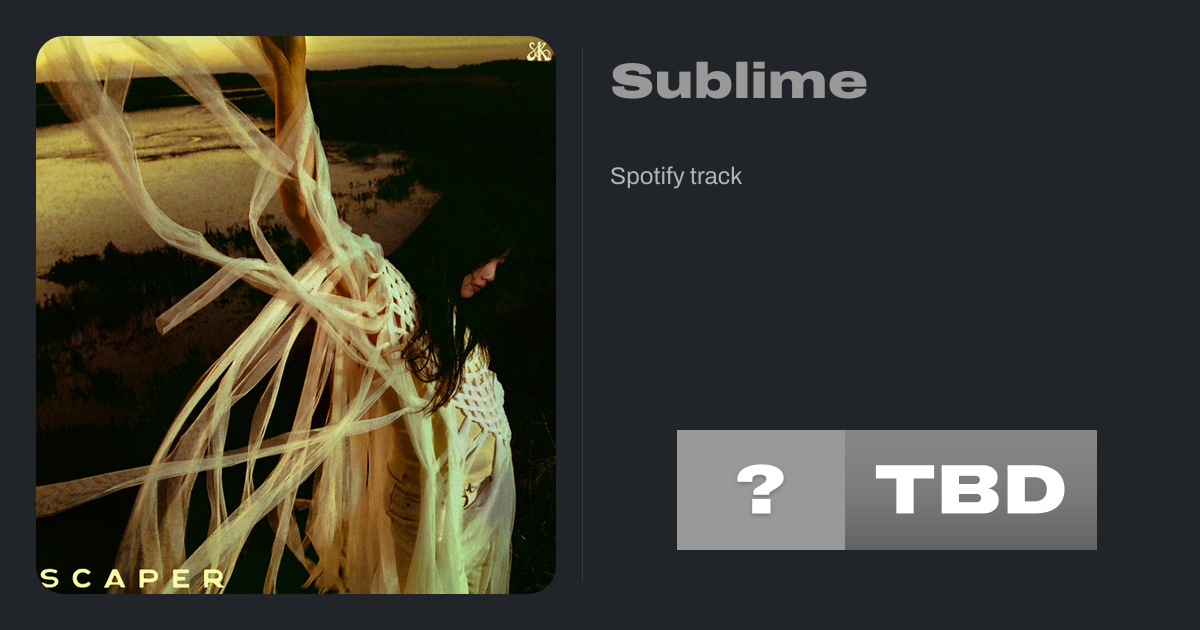
Task: Click the Spotify track label
Action: click(676, 176)
